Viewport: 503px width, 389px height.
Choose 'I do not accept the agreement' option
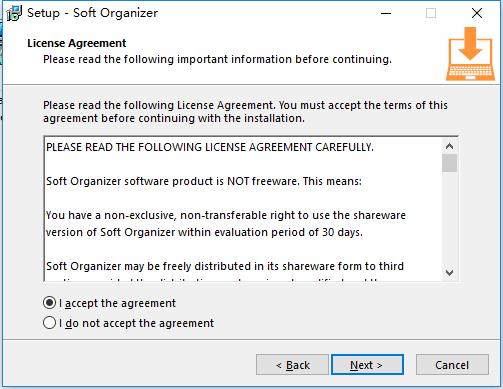coord(49,323)
